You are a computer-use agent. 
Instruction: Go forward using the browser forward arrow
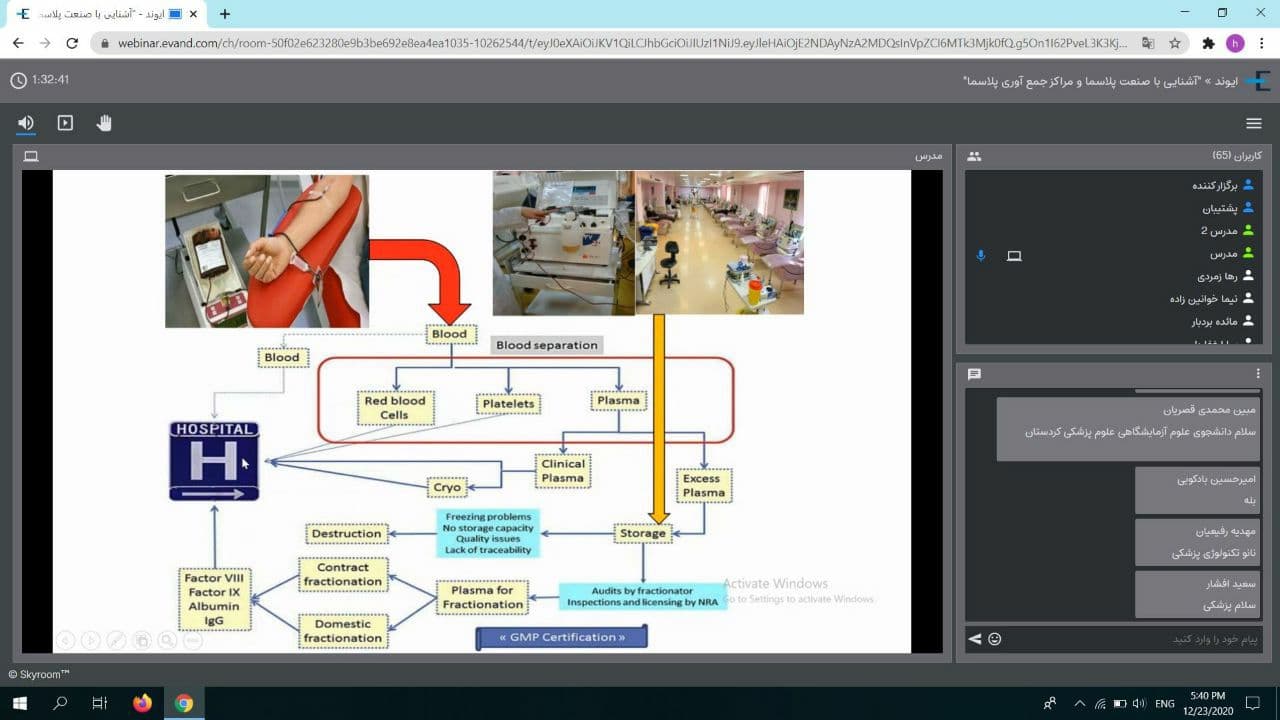coord(45,43)
